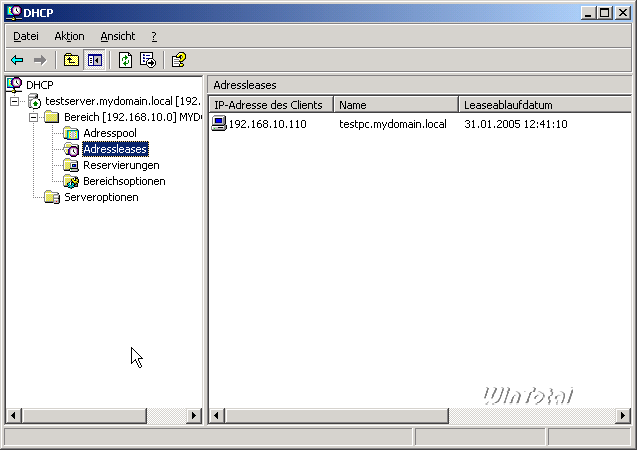The height and width of the screenshot is (450, 637).
Task: Click the Reservierungen folder icon
Action: (71, 165)
